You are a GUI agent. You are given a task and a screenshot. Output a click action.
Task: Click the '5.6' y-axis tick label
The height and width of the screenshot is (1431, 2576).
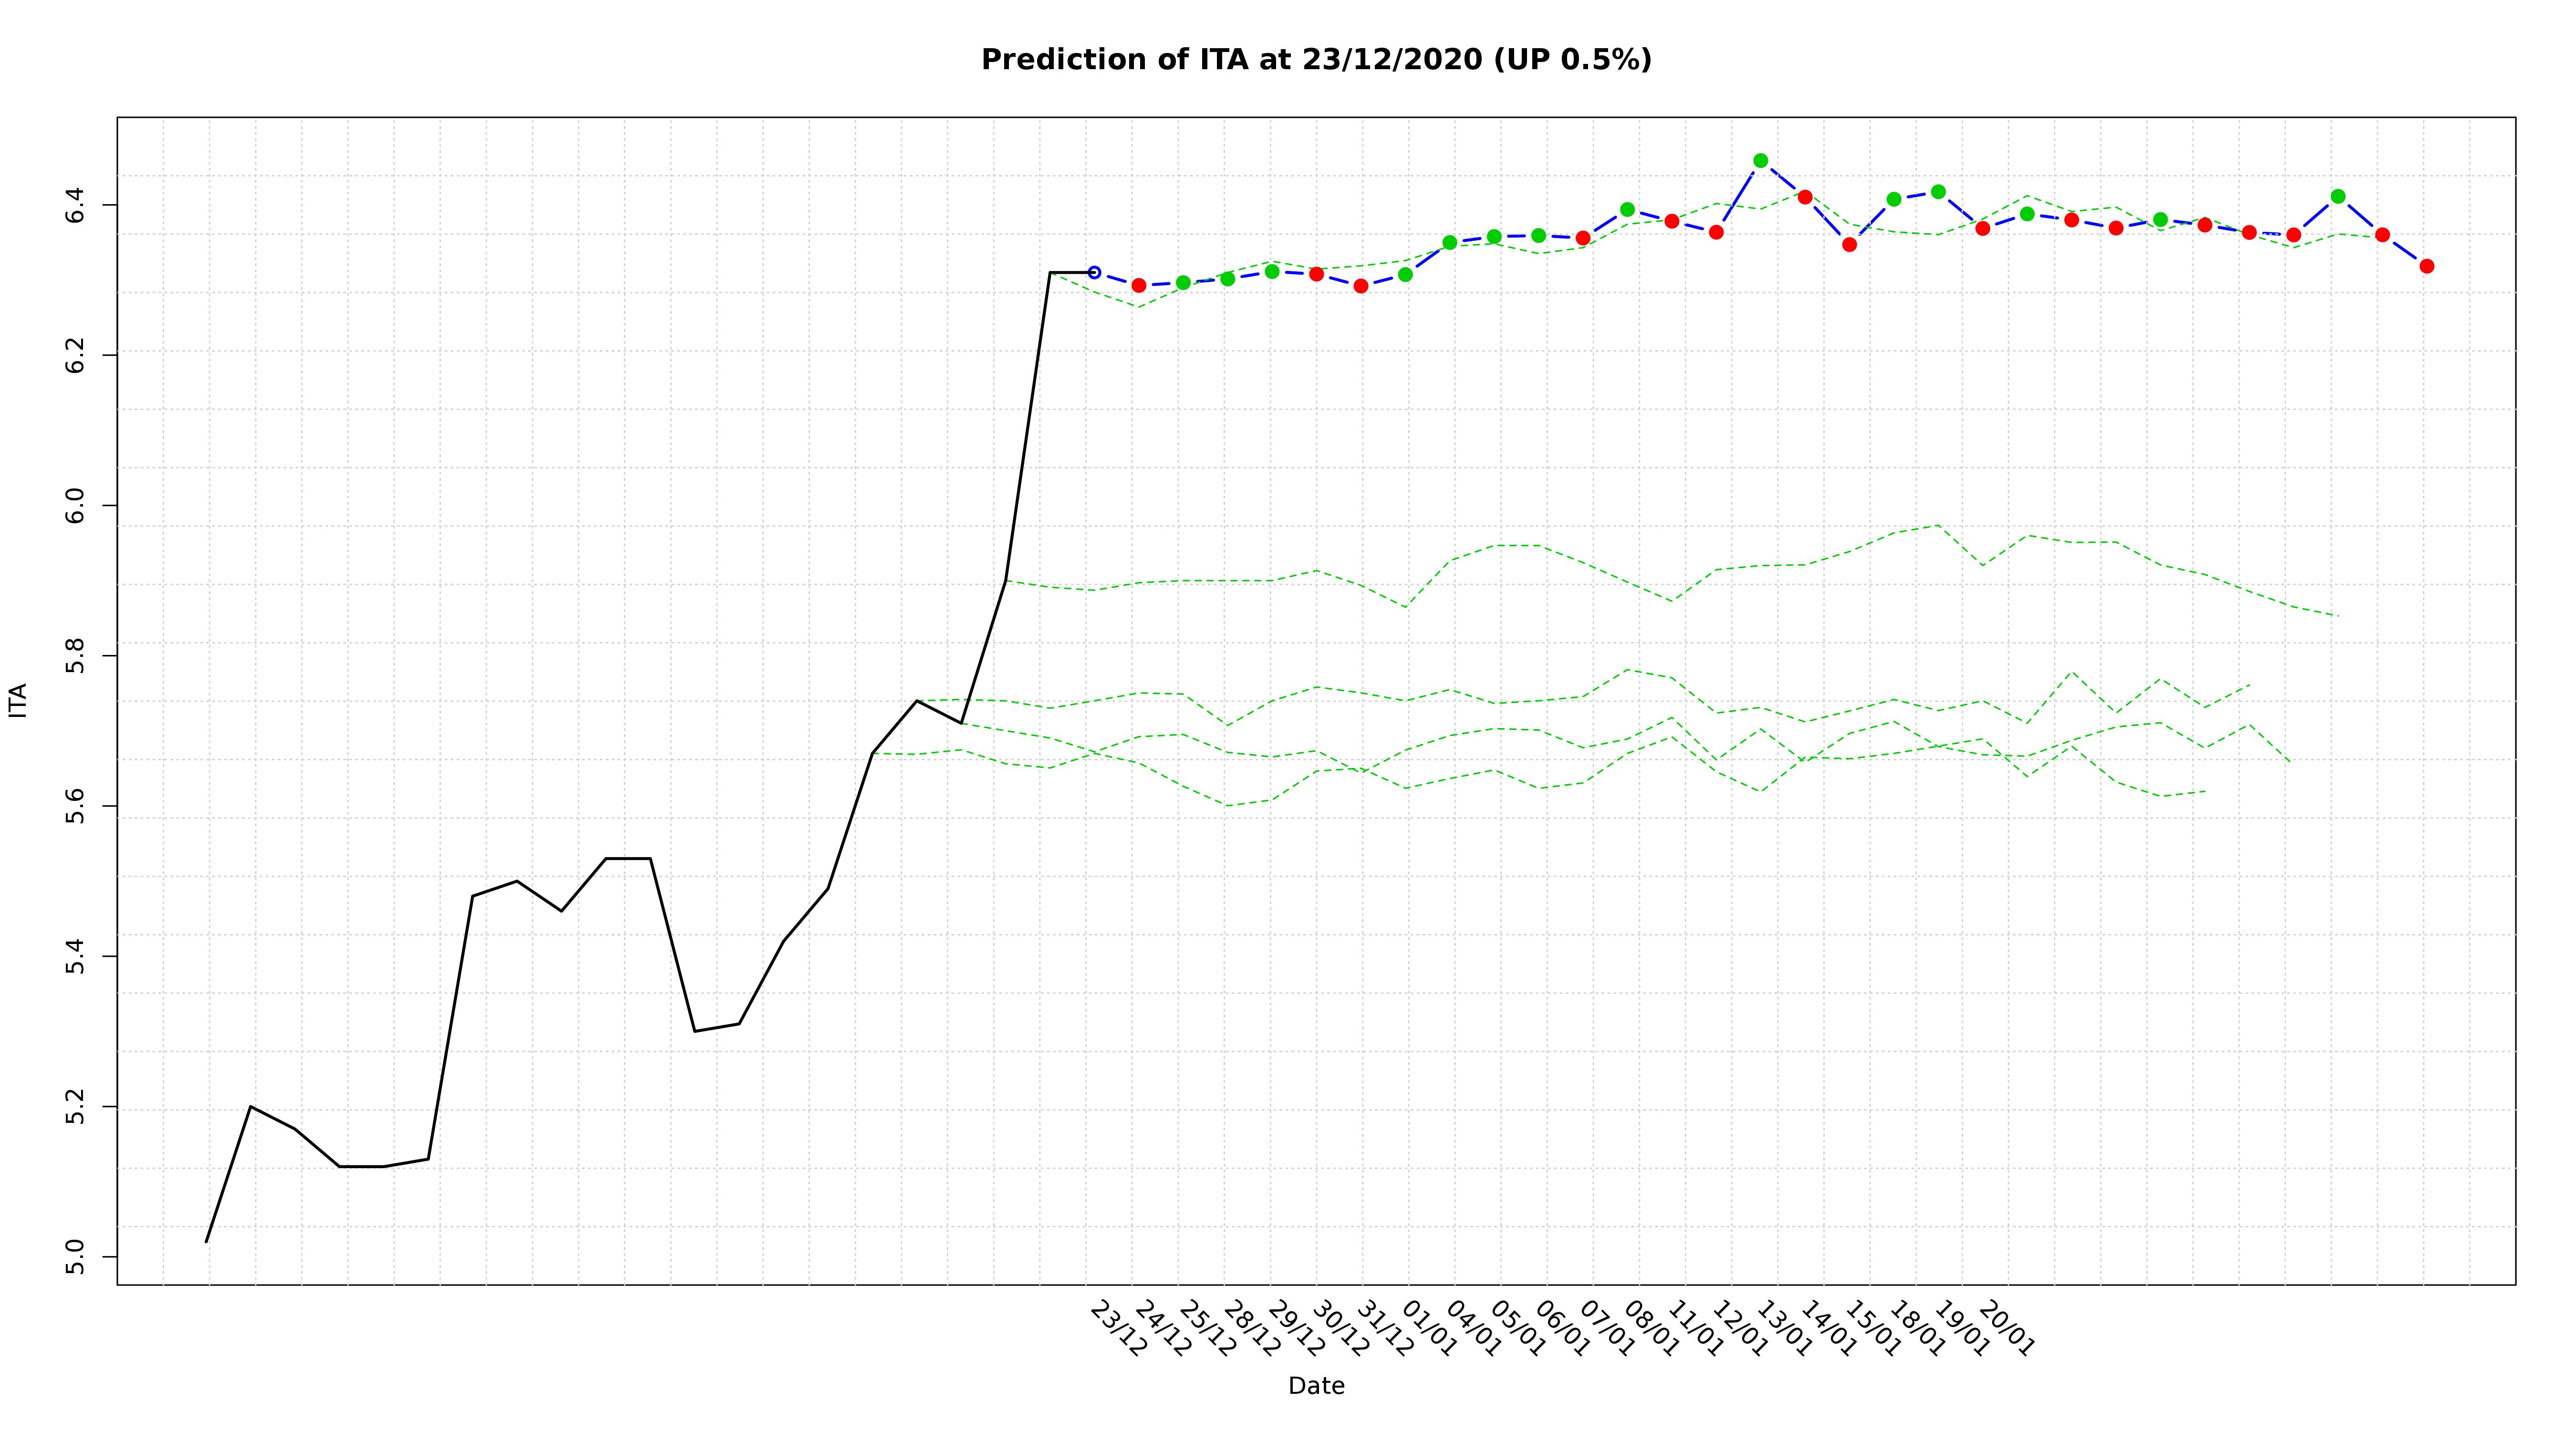75,806
